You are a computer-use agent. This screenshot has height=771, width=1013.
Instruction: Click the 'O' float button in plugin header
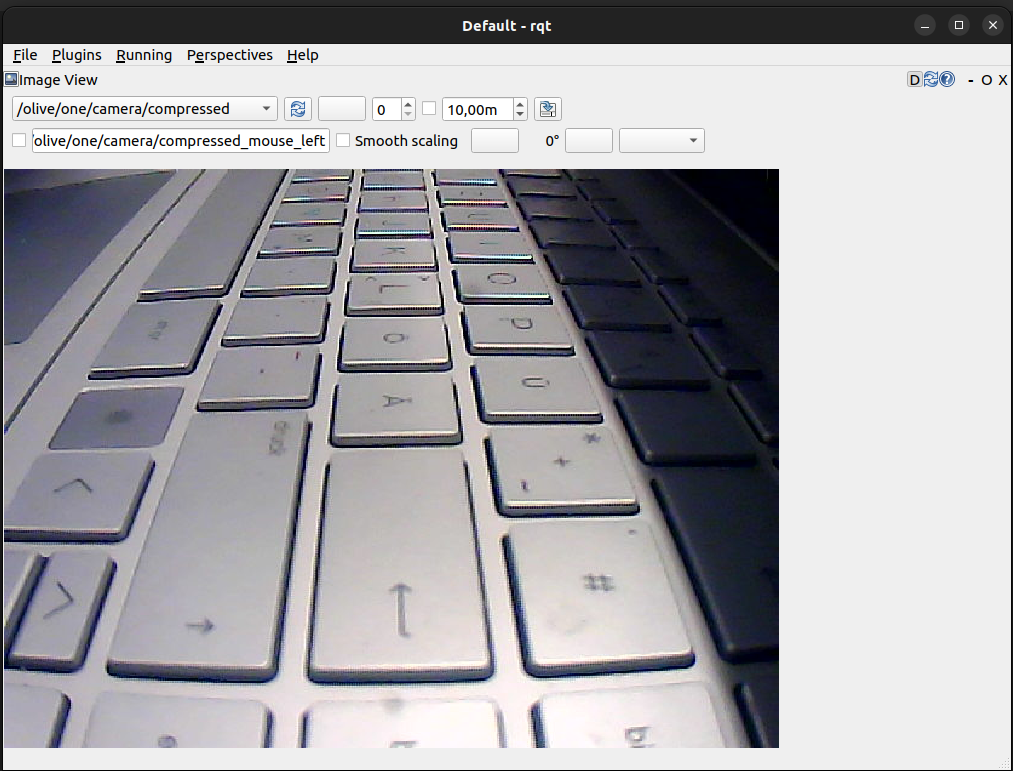(986, 80)
